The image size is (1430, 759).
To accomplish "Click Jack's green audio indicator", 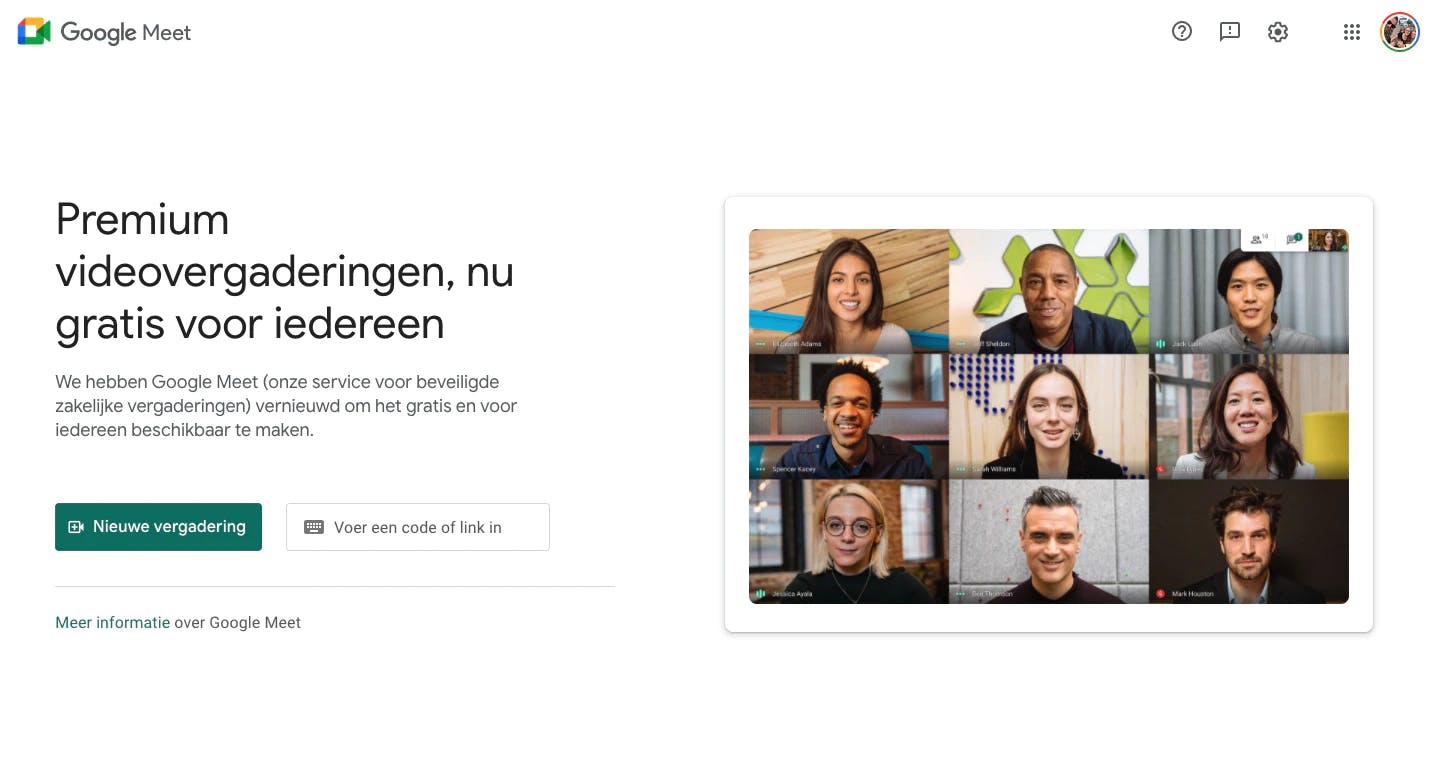I will pos(1160,344).
